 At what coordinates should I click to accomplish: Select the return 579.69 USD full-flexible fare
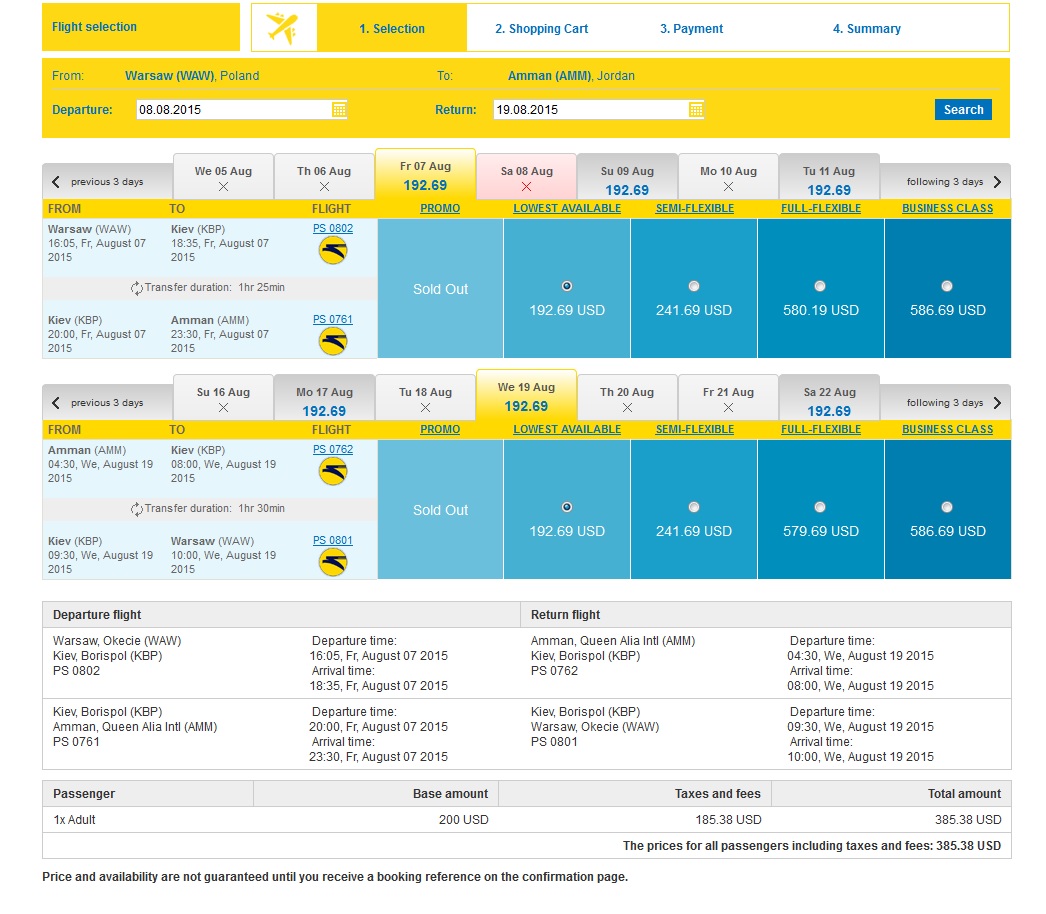coord(820,507)
